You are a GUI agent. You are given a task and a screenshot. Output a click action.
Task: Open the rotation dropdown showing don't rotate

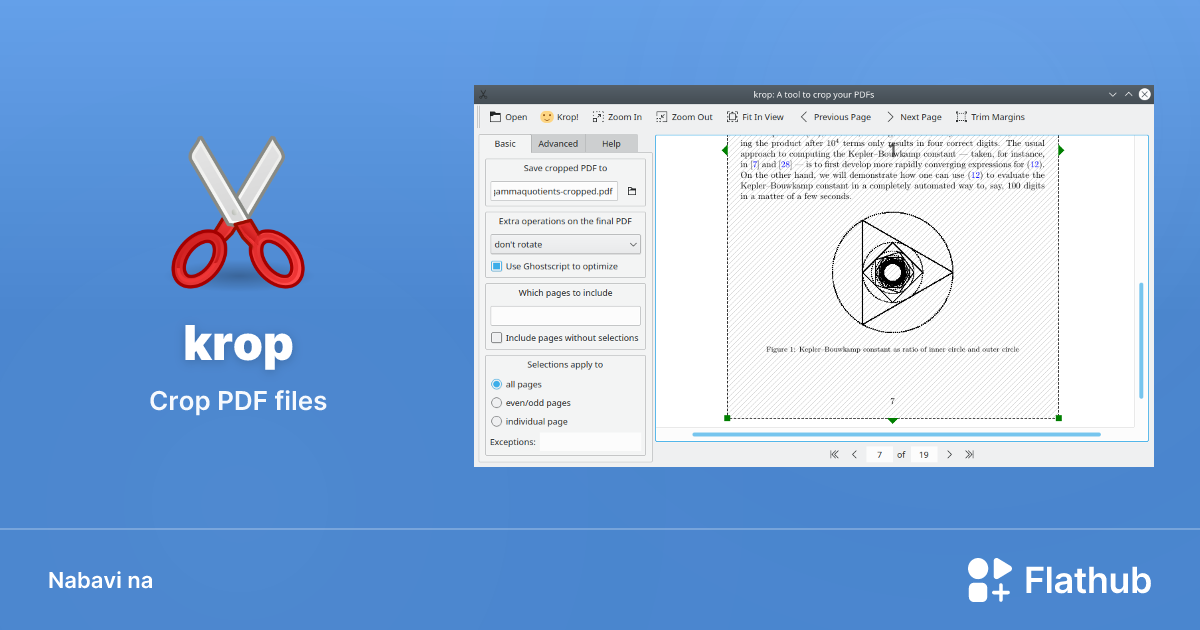[565, 244]
